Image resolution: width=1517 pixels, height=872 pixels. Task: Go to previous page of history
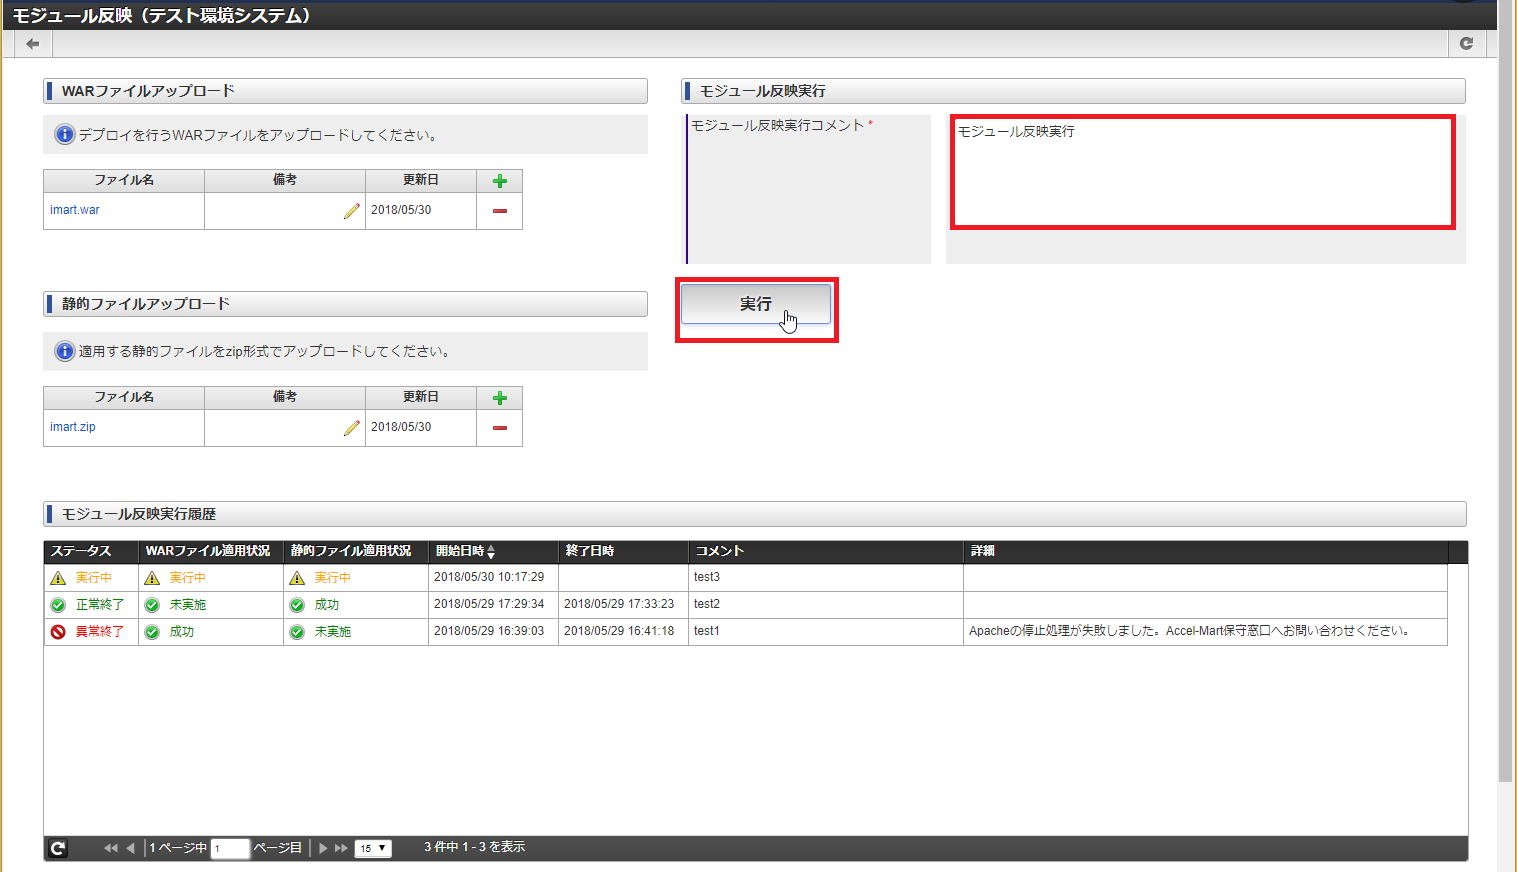130,848
